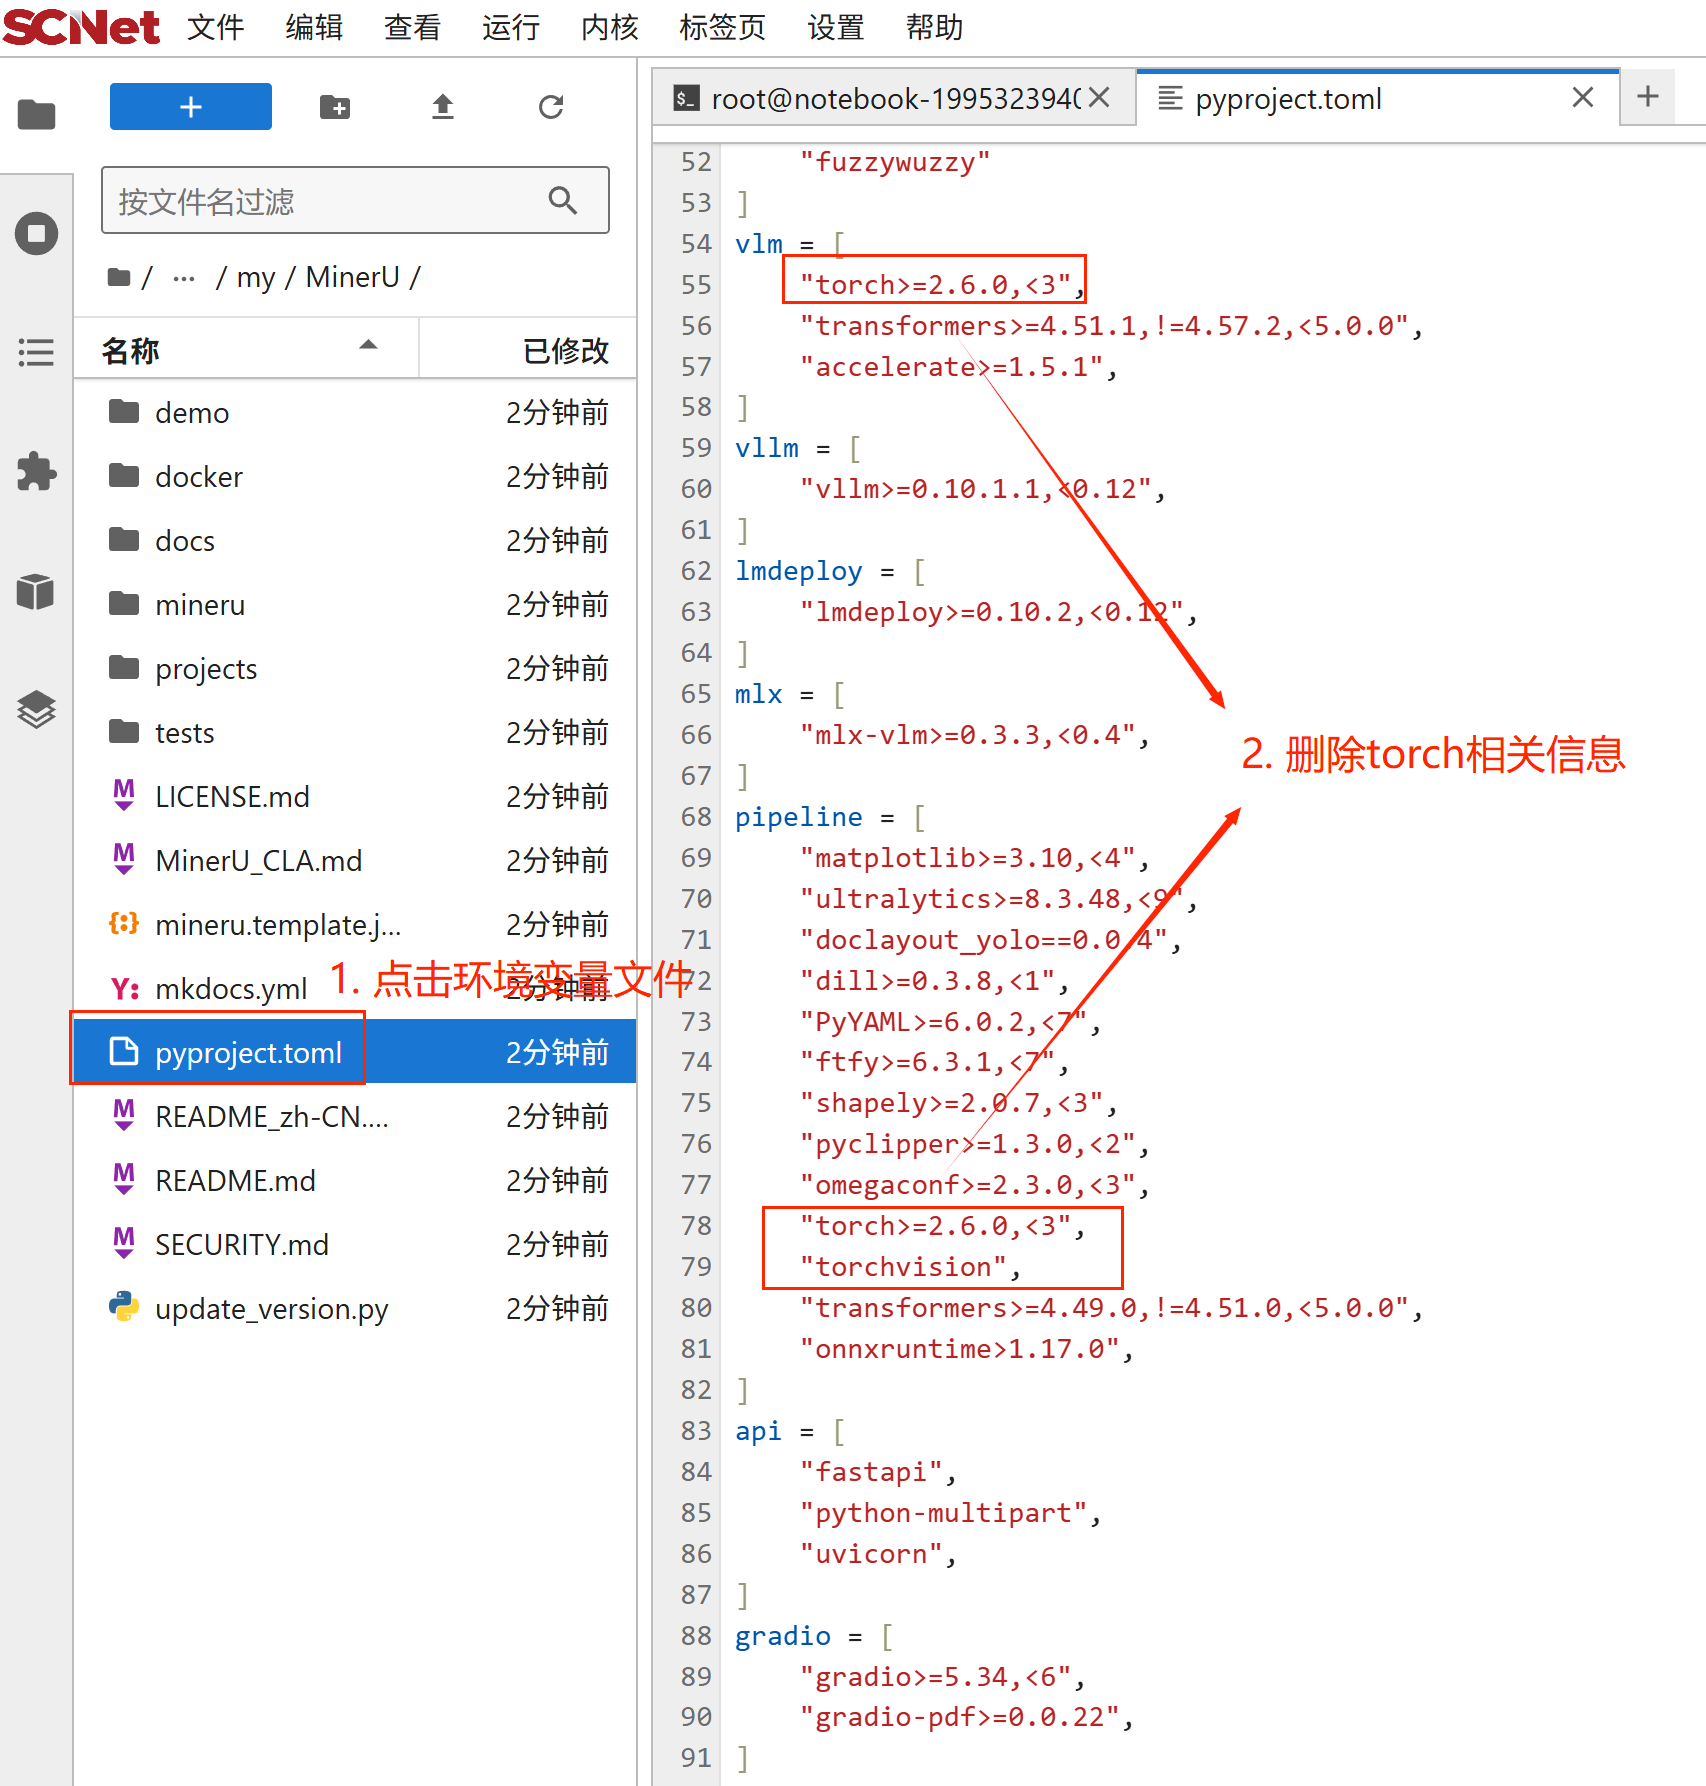
Task: Click the blue new launcher plus button
Action: tap(190, 107)
